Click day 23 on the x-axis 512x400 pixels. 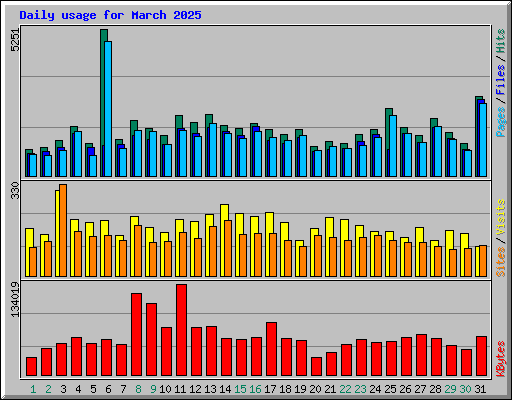[x=360, y=389]
